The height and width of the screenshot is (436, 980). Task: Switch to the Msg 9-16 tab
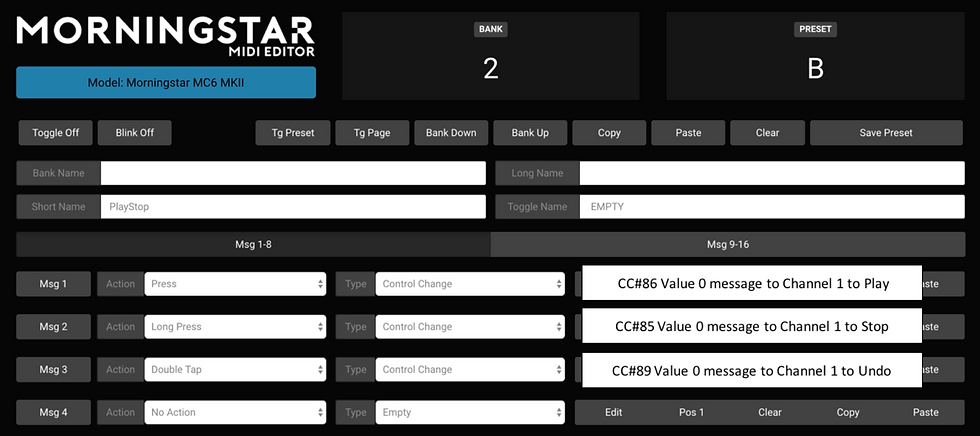(x=728, y=244)
